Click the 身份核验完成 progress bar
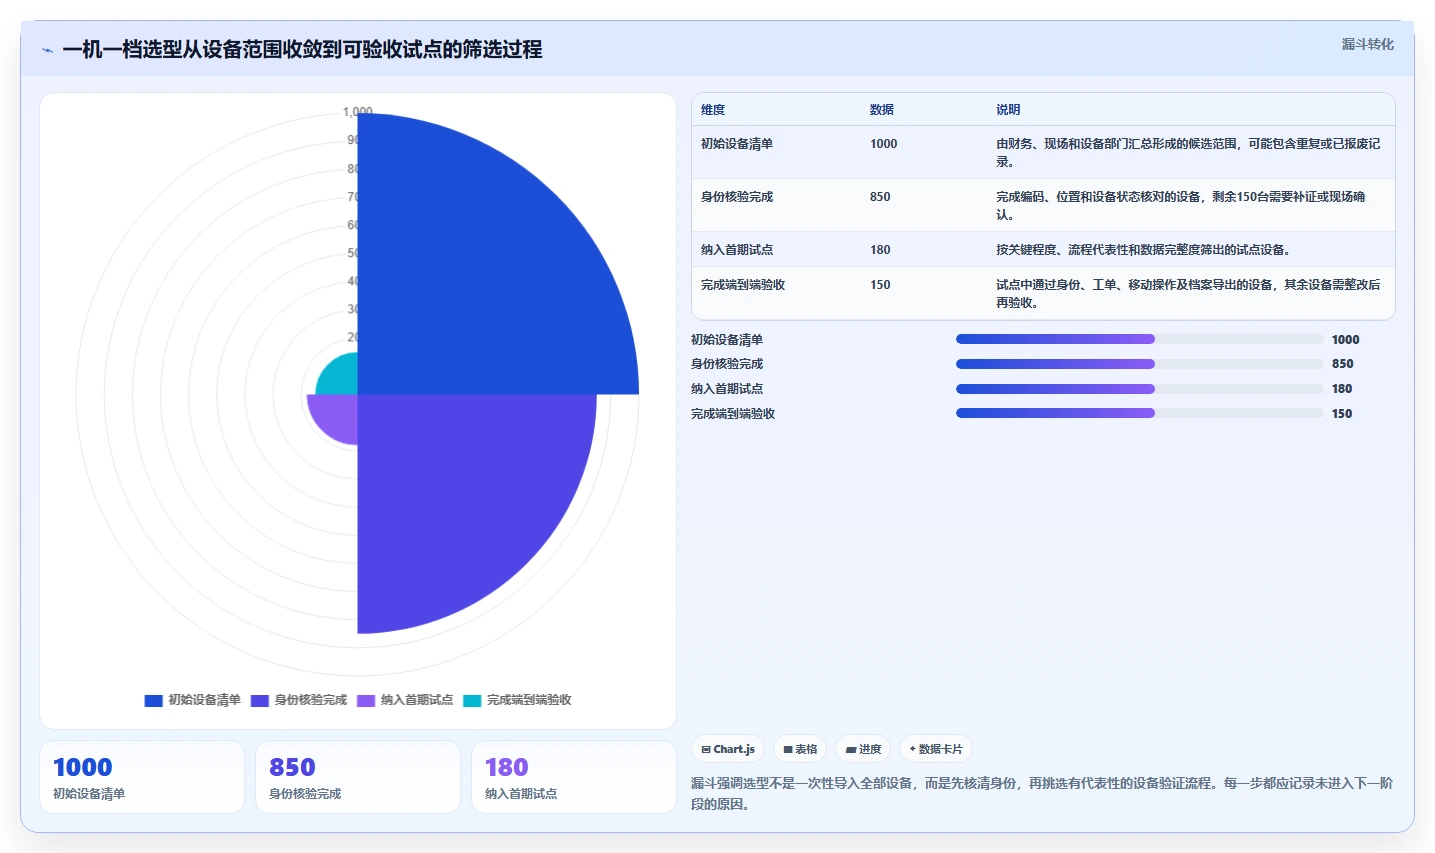The height and width of the screenshot is (853, 1435). click(1139, 364)
